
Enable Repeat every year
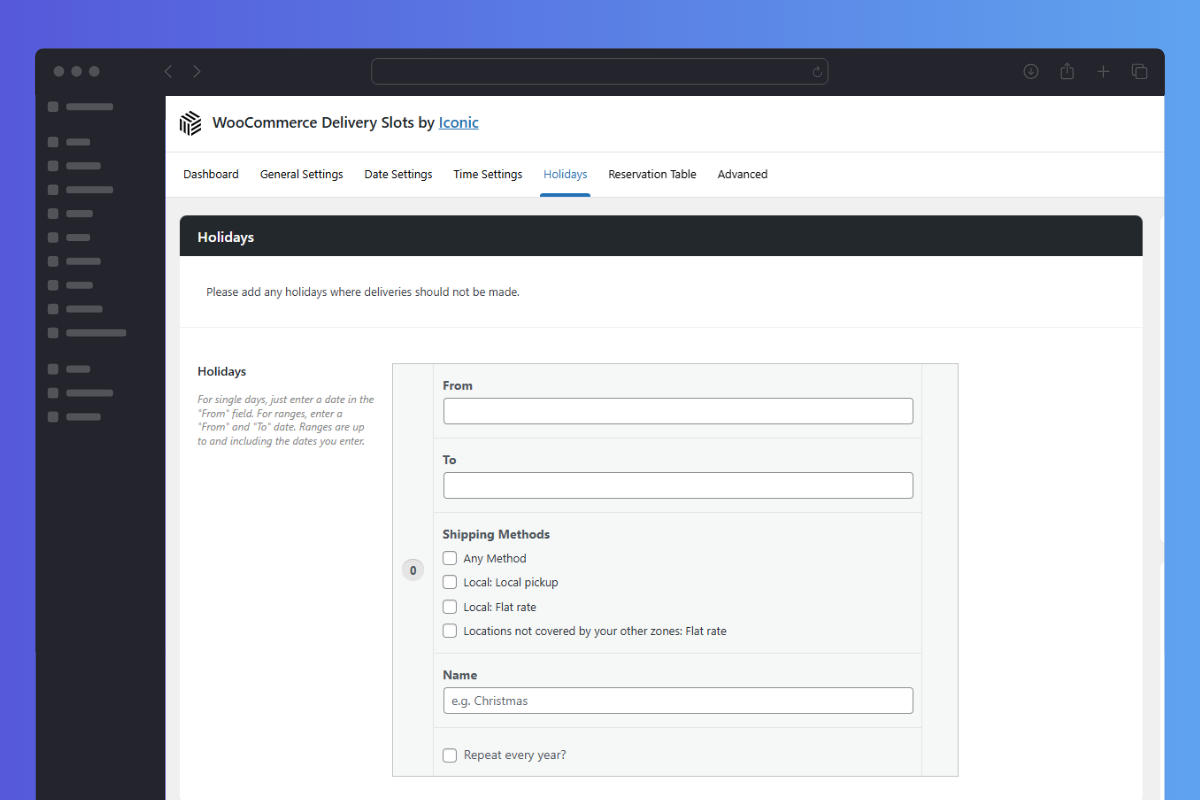click(449, 755)
